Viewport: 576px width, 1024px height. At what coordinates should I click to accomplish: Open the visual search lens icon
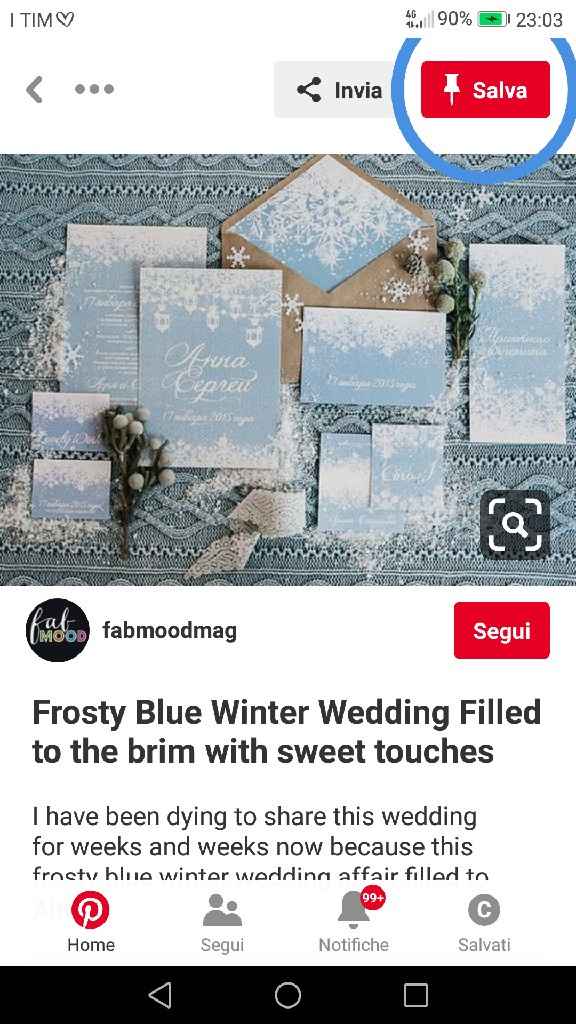click(515, 524)
